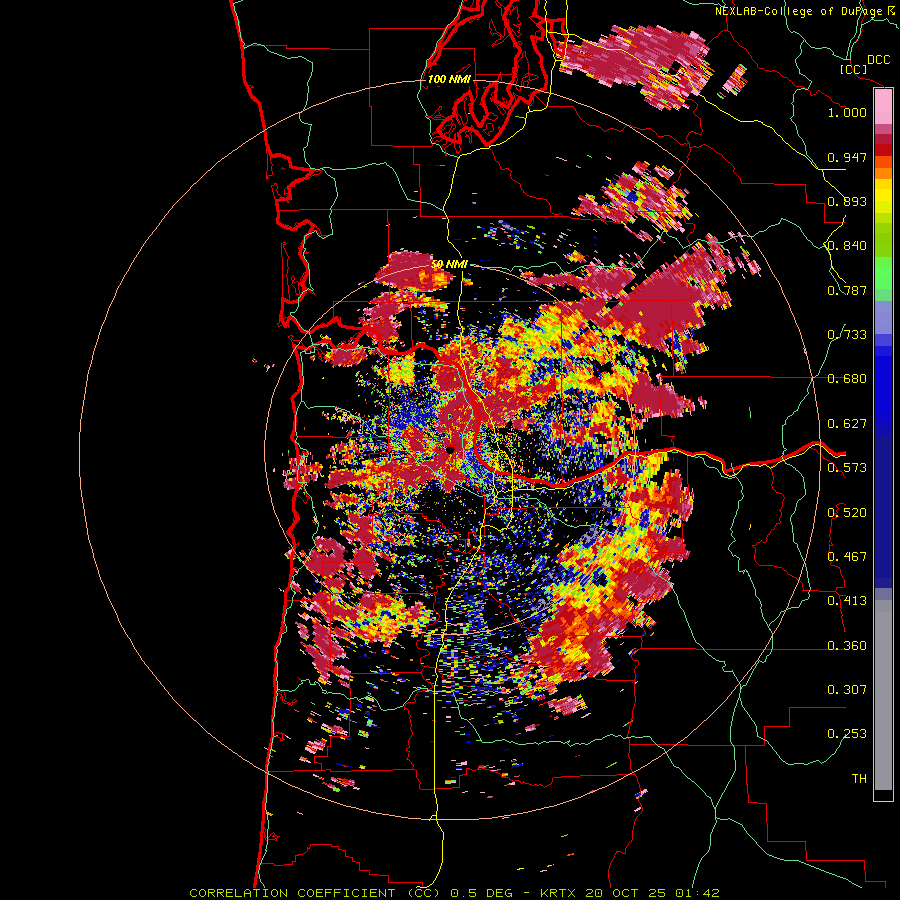This screenshot has height=900, width=900.
Task: Click the 0.840 scale value
Action: [847, 246]
